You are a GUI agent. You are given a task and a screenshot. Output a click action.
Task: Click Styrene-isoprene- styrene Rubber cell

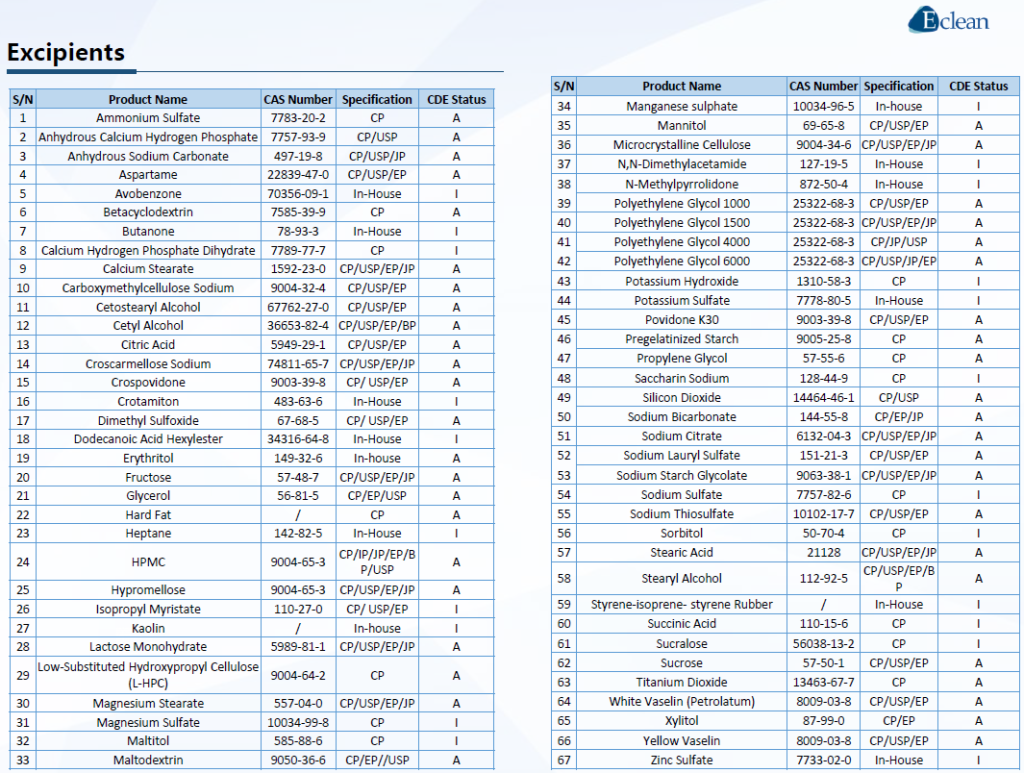point(682,605)
